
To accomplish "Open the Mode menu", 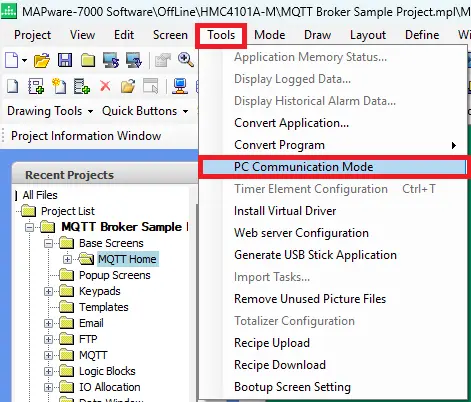I will click(270, 35).
